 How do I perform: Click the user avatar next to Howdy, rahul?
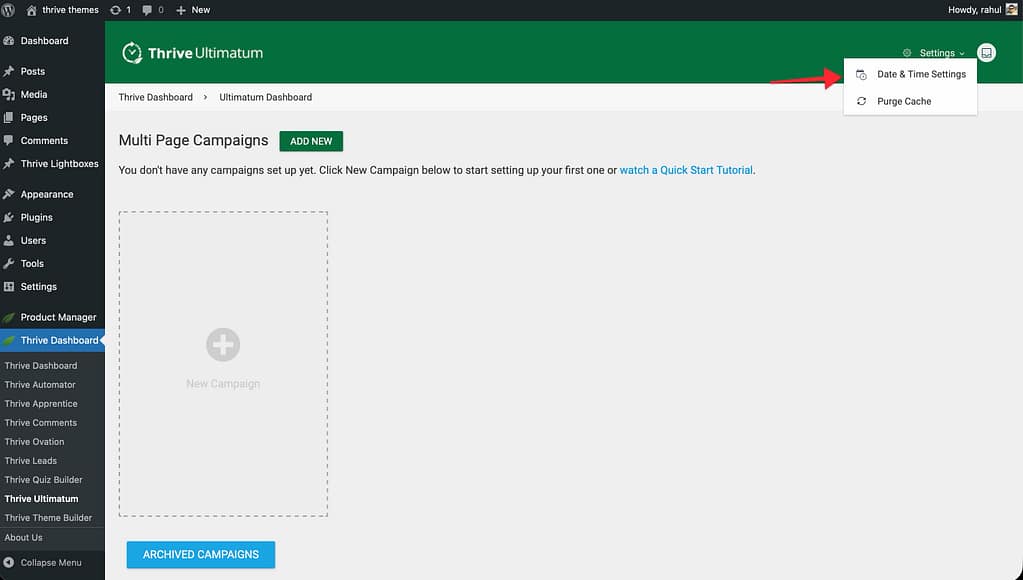1012,10
